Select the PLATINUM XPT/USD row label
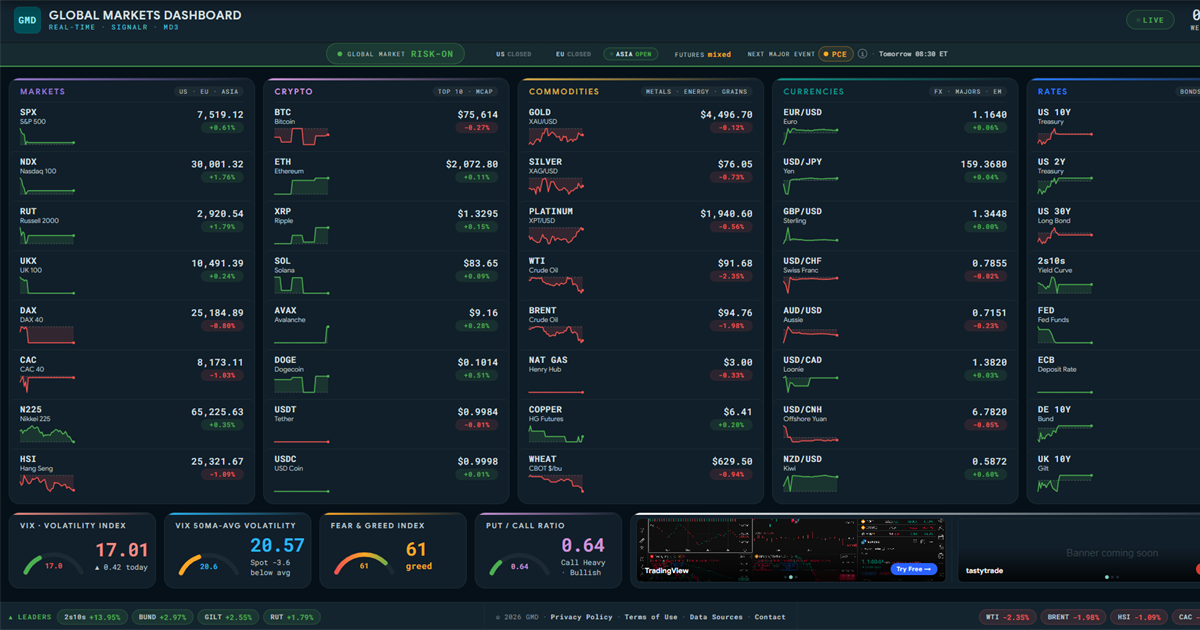The width and height of the screenshot is (1200, 630). click(x=551, y=215)
